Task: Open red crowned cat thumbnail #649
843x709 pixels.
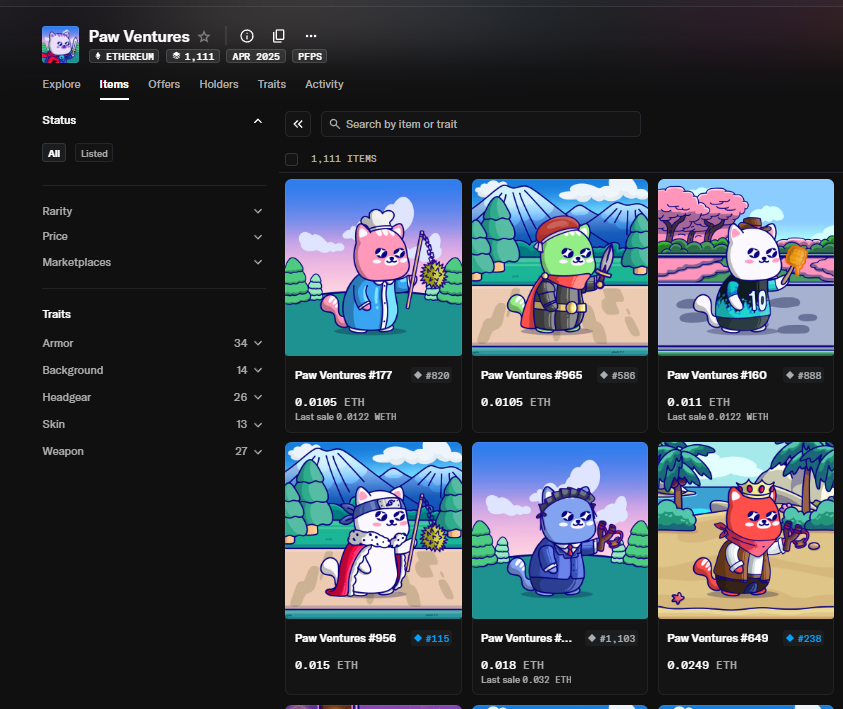Action: (x=746, y=531)
